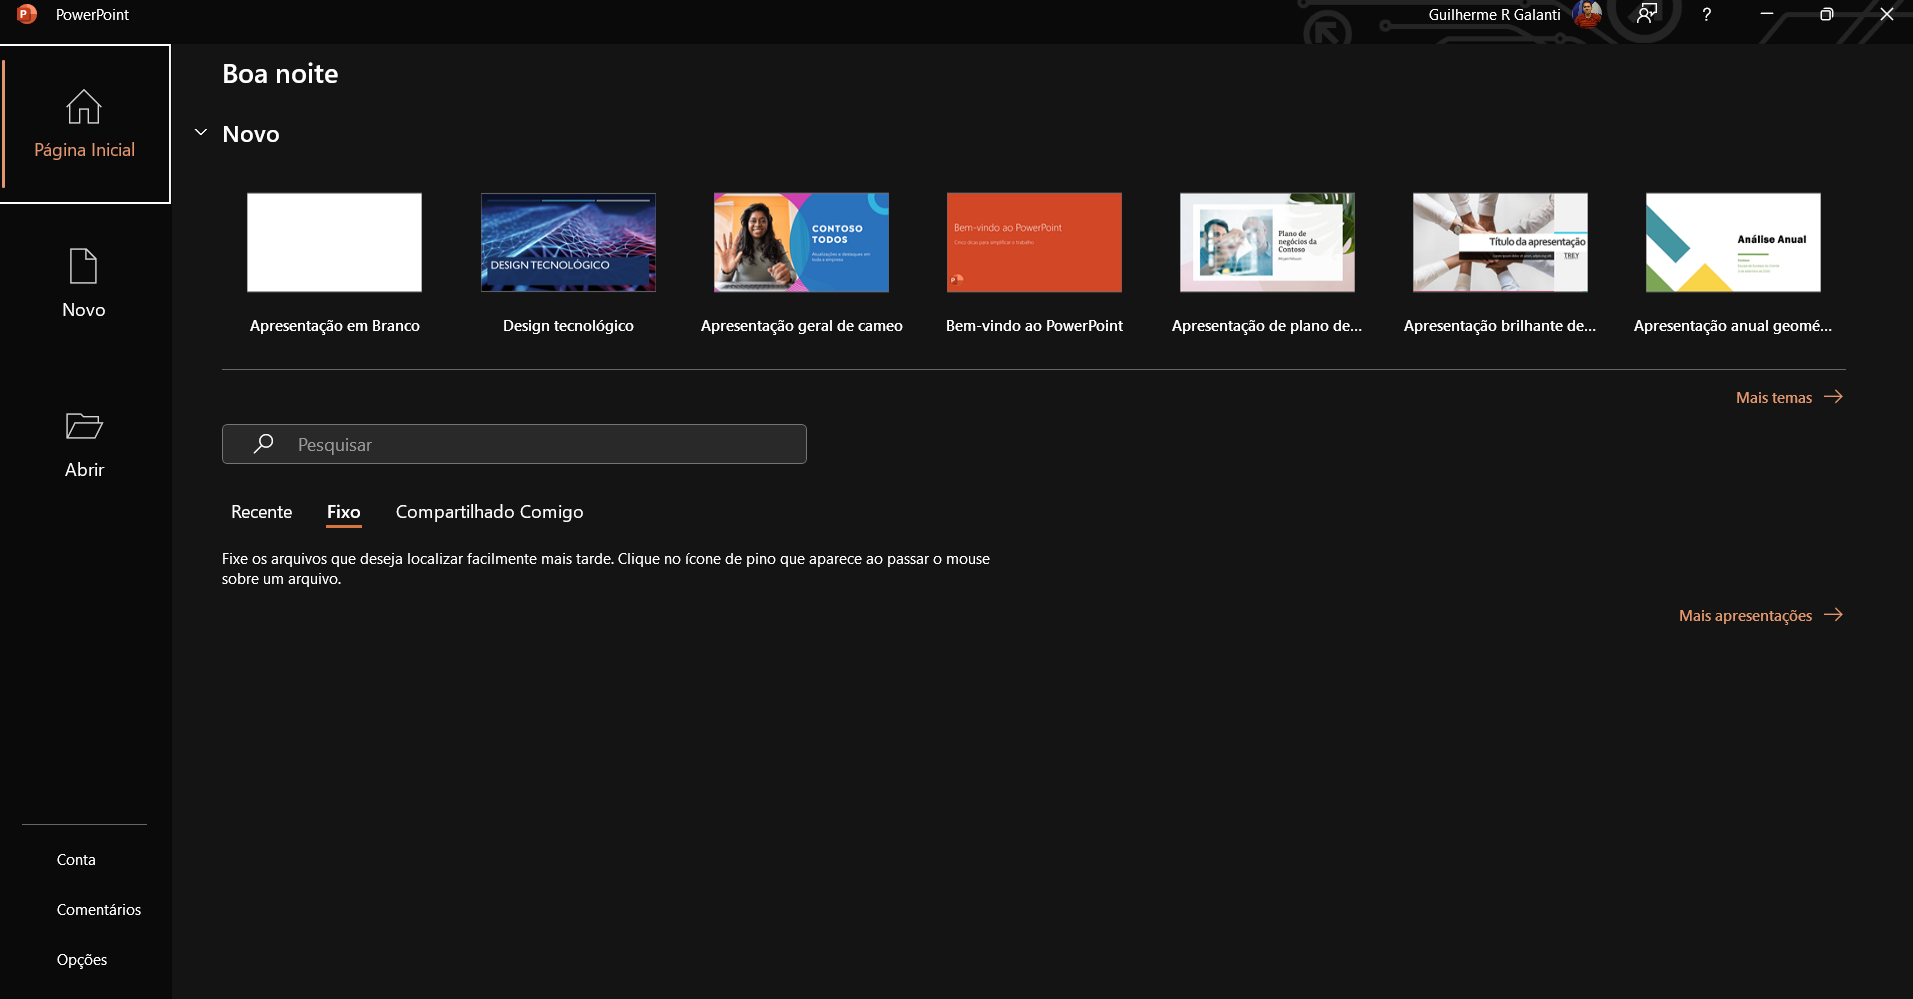The height and width of the screenshot is (999, 1913).
Task: Click the arrow next to Mais apresentações
Action: pos(1833,615)
